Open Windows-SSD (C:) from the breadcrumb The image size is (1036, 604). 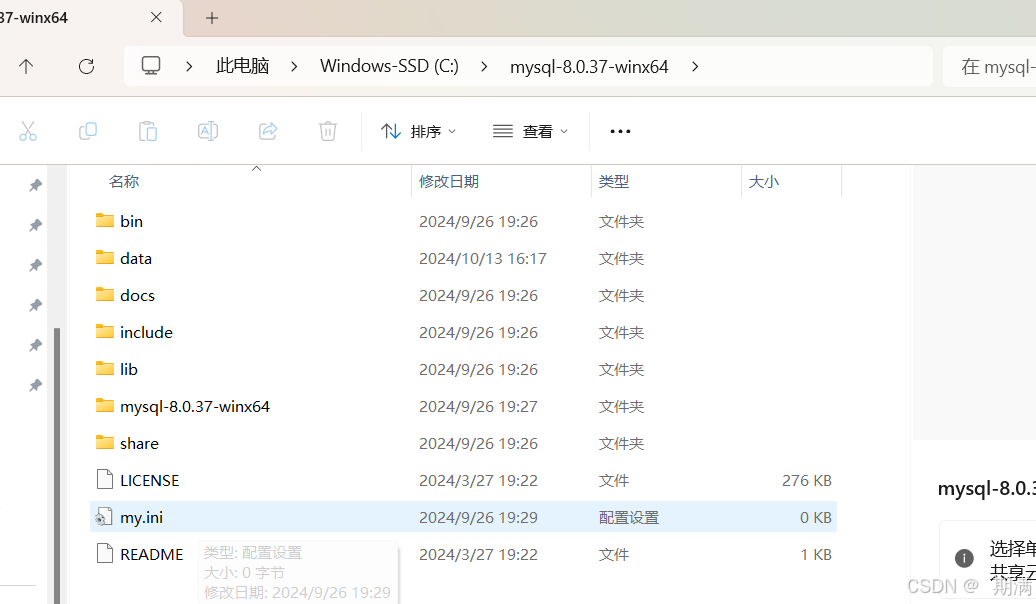click(x=389, y=66)
